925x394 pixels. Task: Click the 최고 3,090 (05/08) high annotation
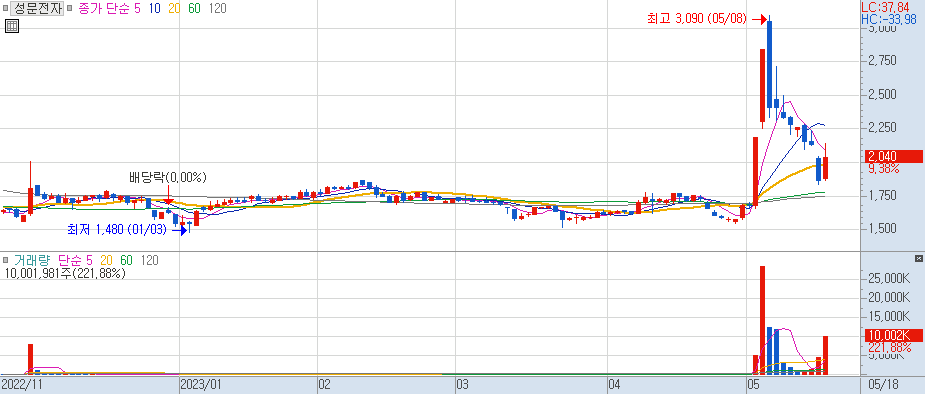[697, 19]
